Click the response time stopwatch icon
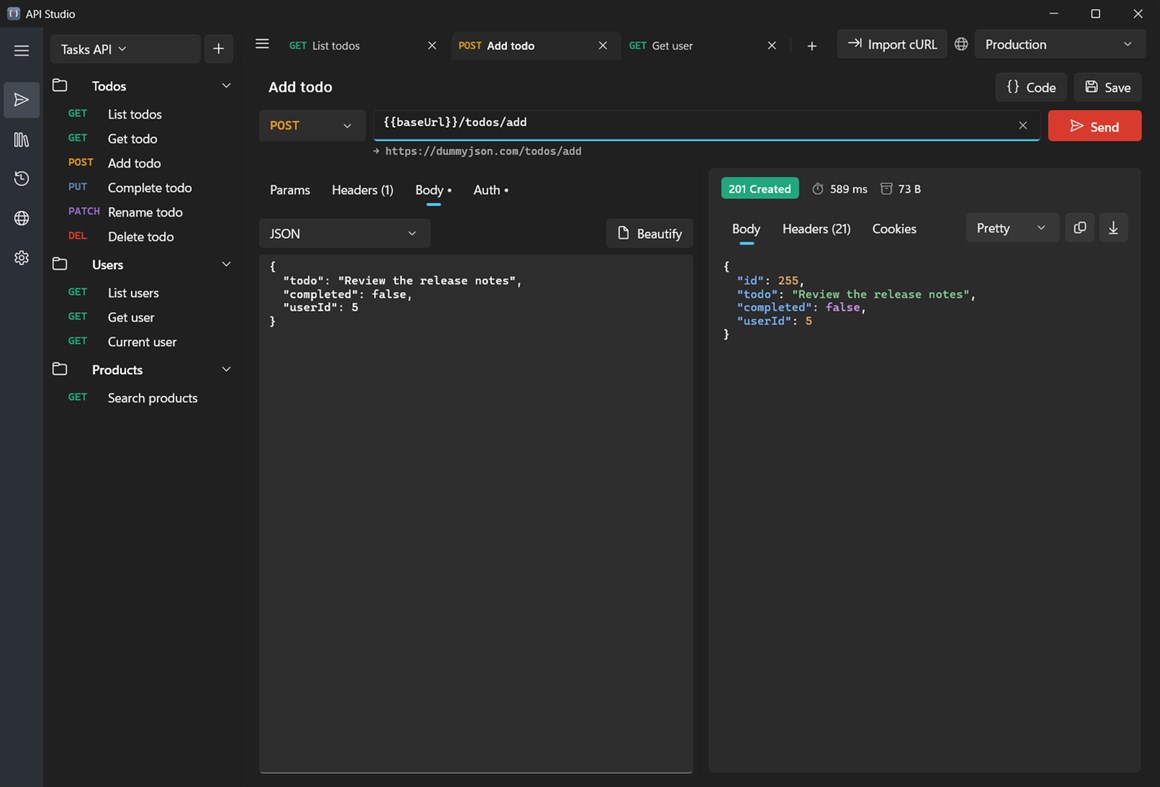1160x787 pixels. click(817, 189)
